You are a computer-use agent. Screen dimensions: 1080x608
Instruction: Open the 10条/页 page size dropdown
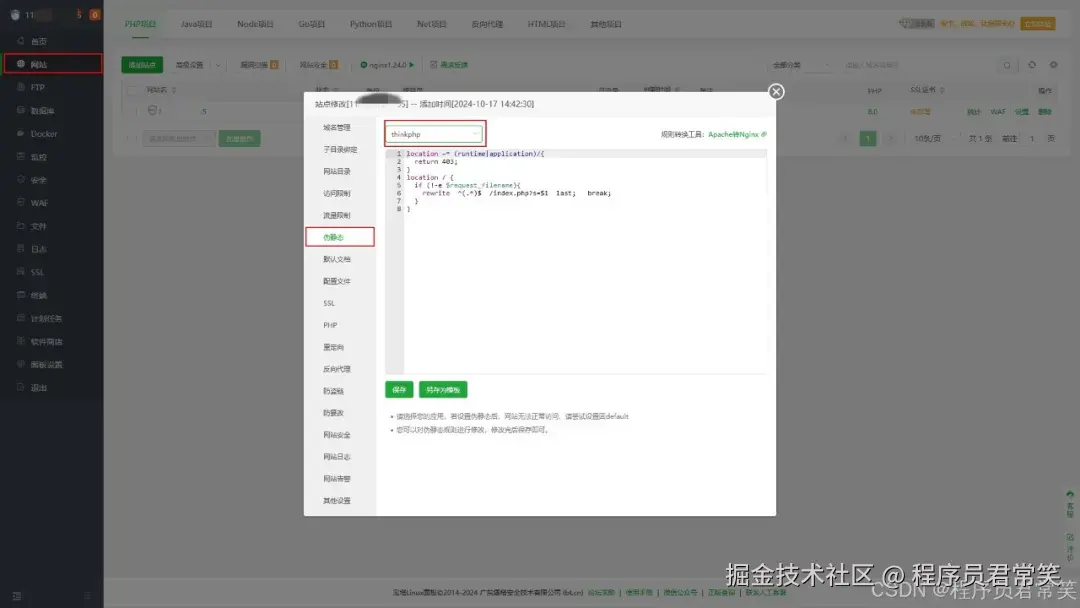pyautogui.click(x=928, y=138)
